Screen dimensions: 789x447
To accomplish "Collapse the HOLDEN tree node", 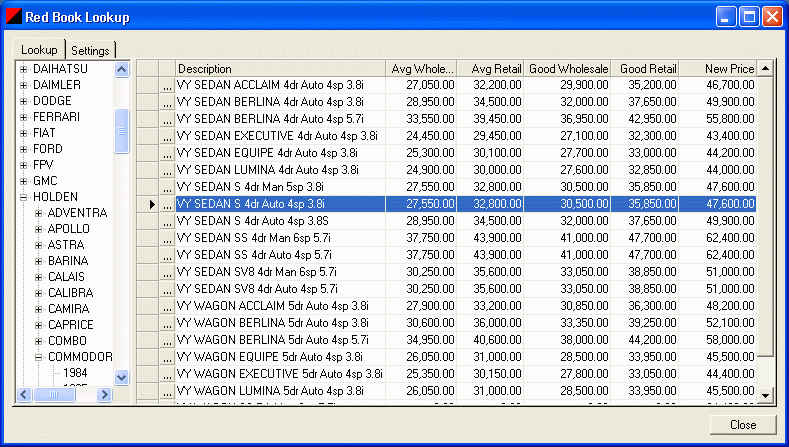I will (24, 197).
